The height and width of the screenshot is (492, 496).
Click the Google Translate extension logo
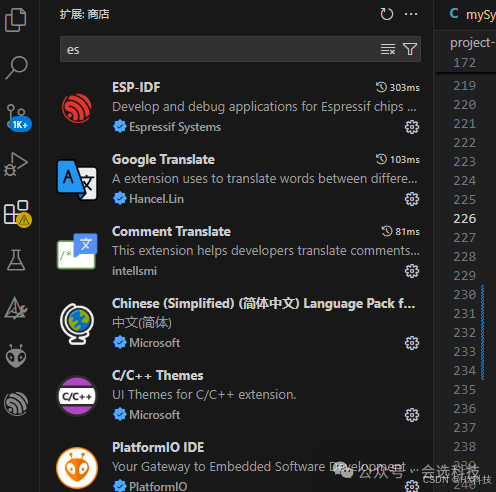click(x=77, y=180)
